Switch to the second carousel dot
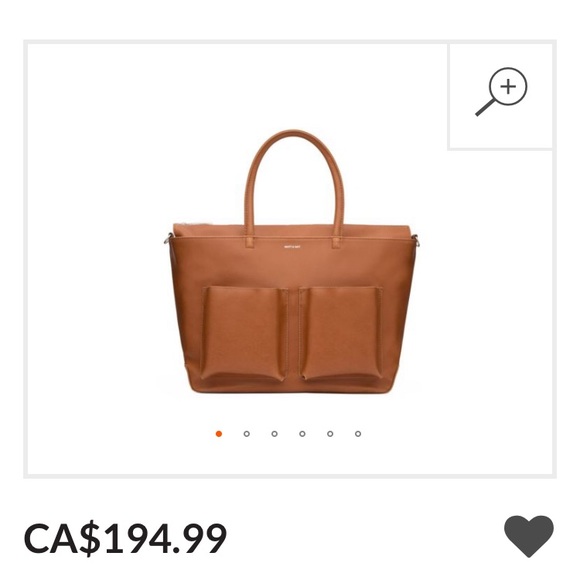 tap(247, 434)
